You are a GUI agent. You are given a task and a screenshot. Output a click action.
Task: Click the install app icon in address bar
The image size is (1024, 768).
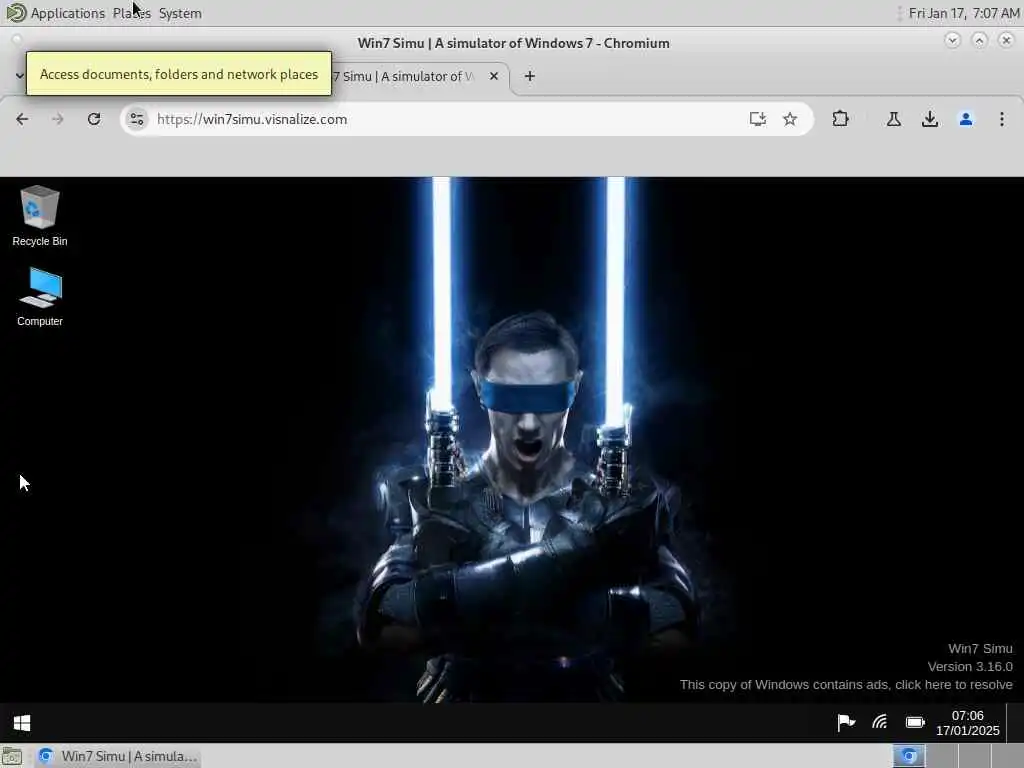[758, 119]
